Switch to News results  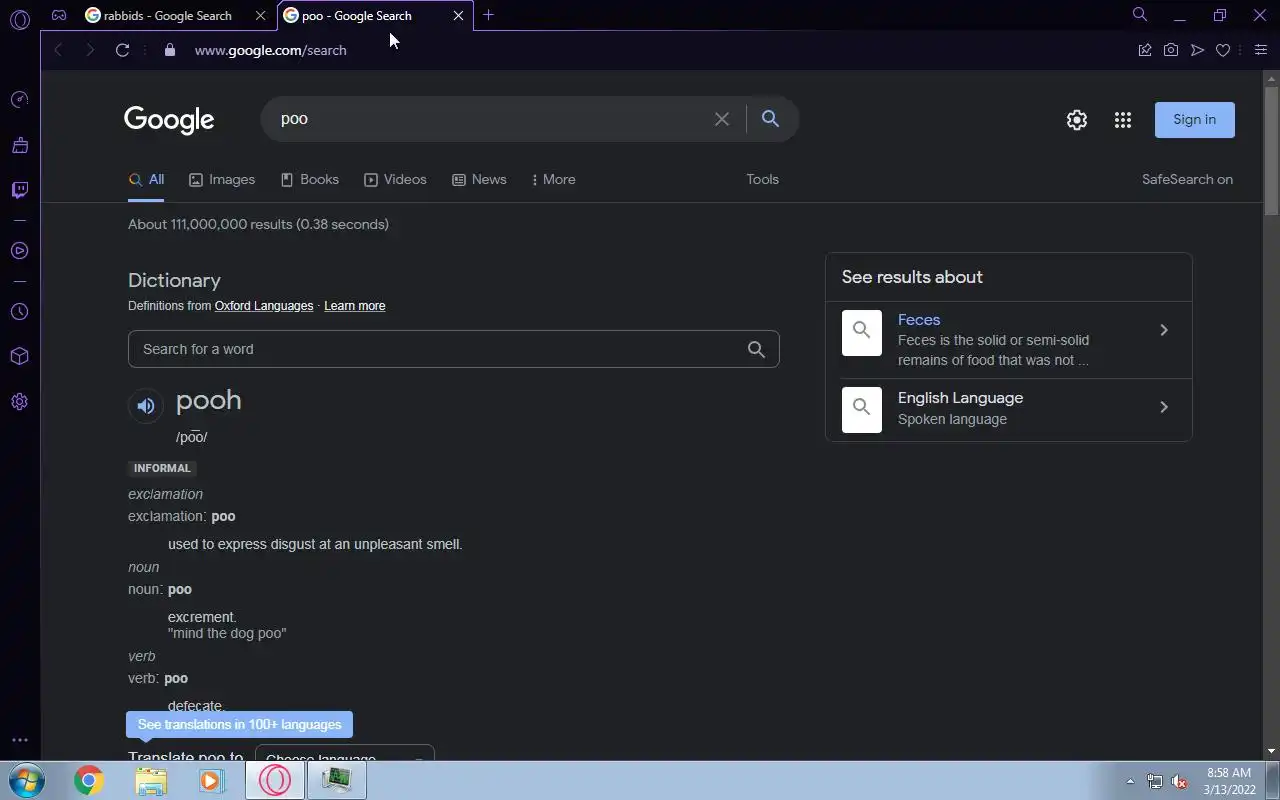pos(479,180)
